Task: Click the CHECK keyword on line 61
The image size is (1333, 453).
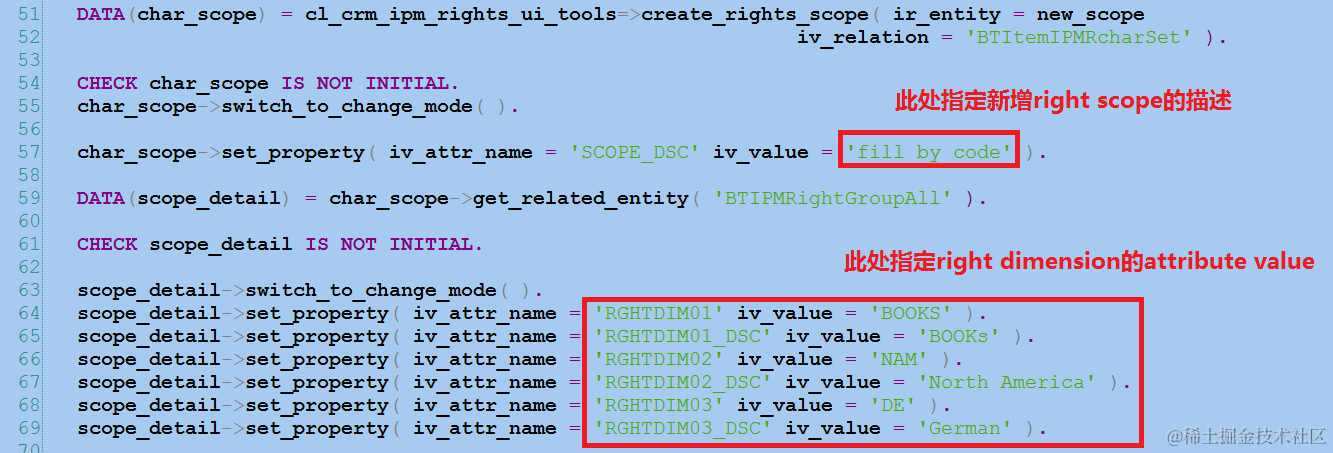Action: coord(107,244)
